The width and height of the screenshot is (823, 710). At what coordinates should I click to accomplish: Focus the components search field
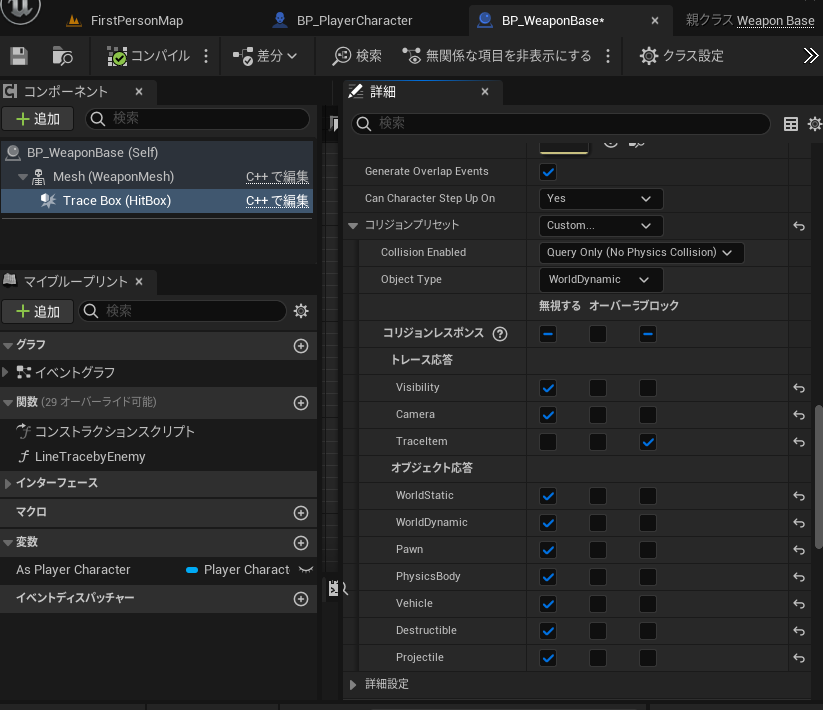coord(197,119)
